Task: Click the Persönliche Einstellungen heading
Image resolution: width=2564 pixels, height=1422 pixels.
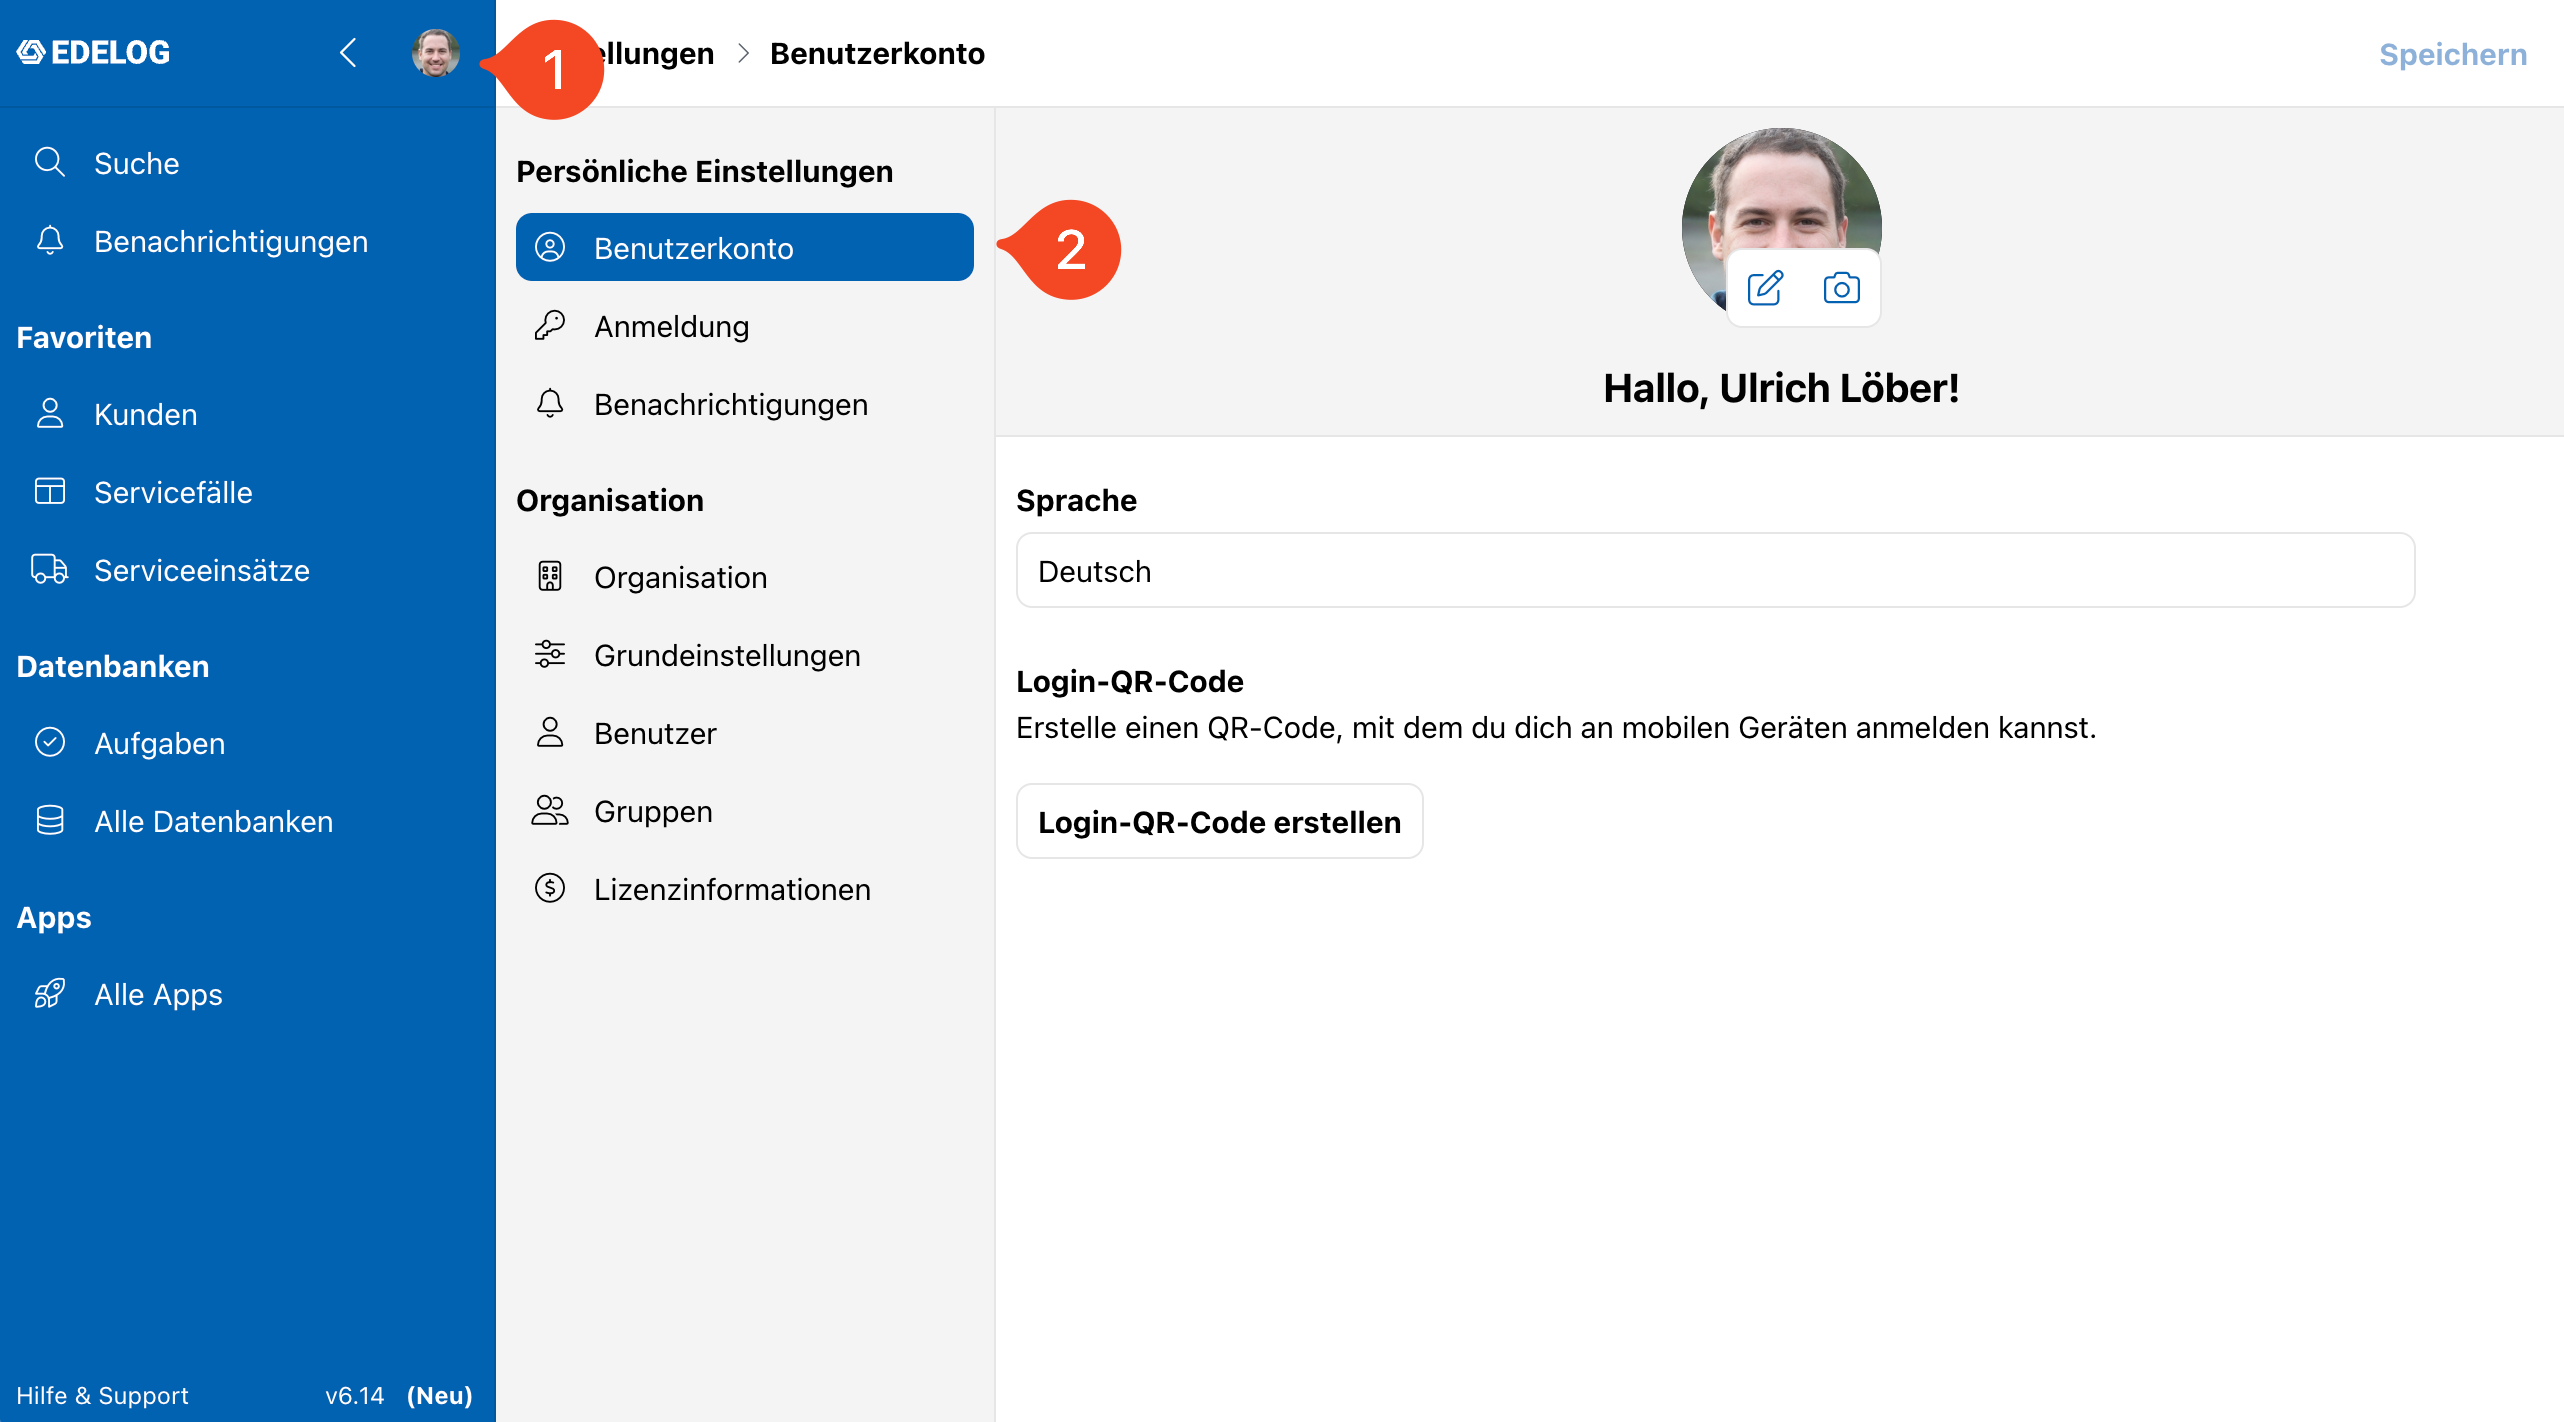Action: click(705, 171)
